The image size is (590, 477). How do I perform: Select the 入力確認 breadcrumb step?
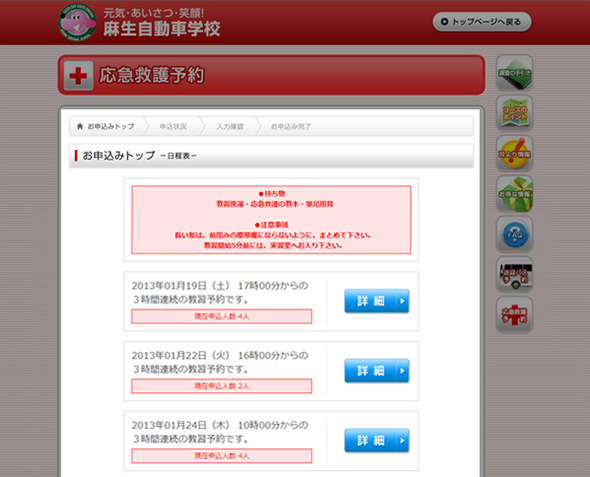230,126
